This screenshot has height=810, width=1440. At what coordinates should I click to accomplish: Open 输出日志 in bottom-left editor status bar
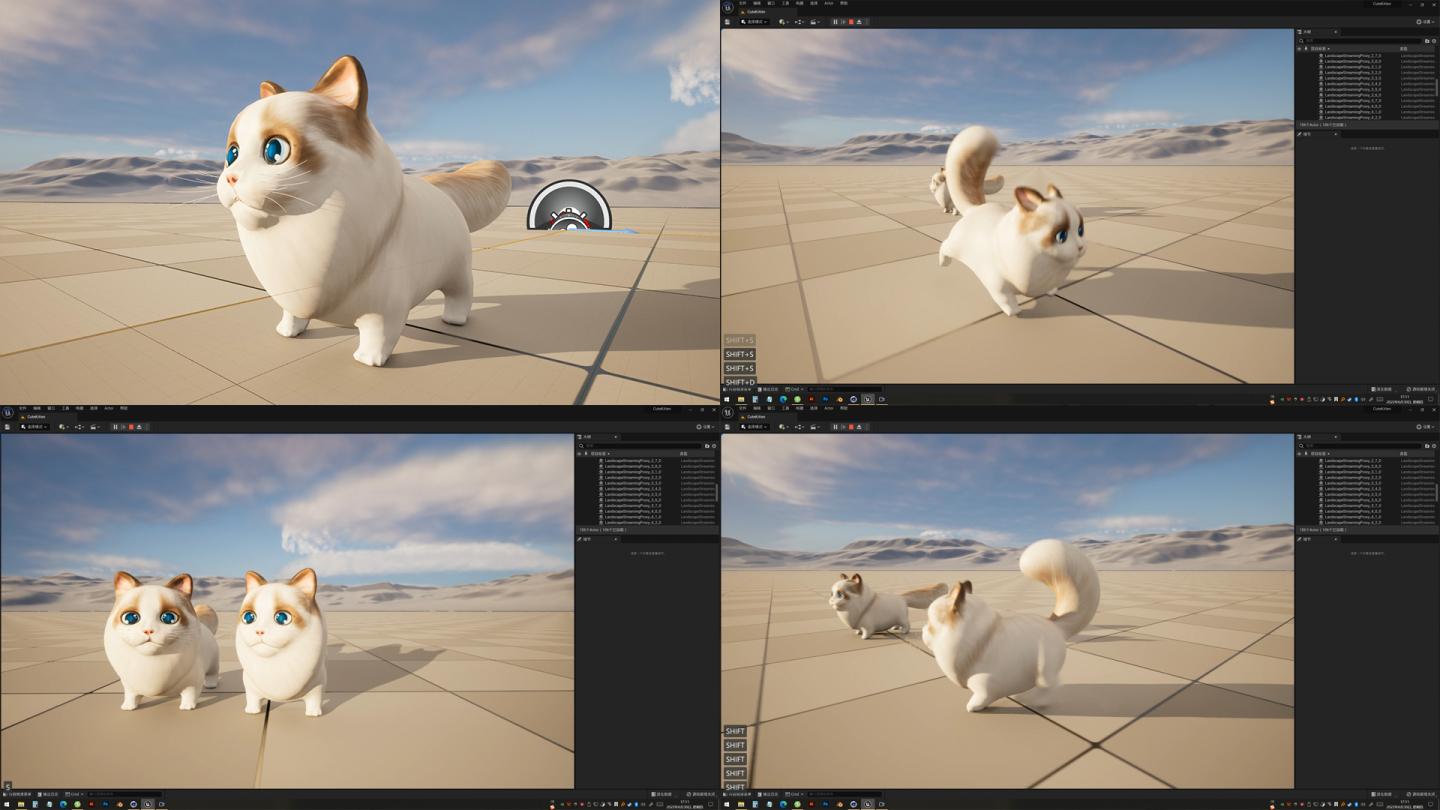48,794
